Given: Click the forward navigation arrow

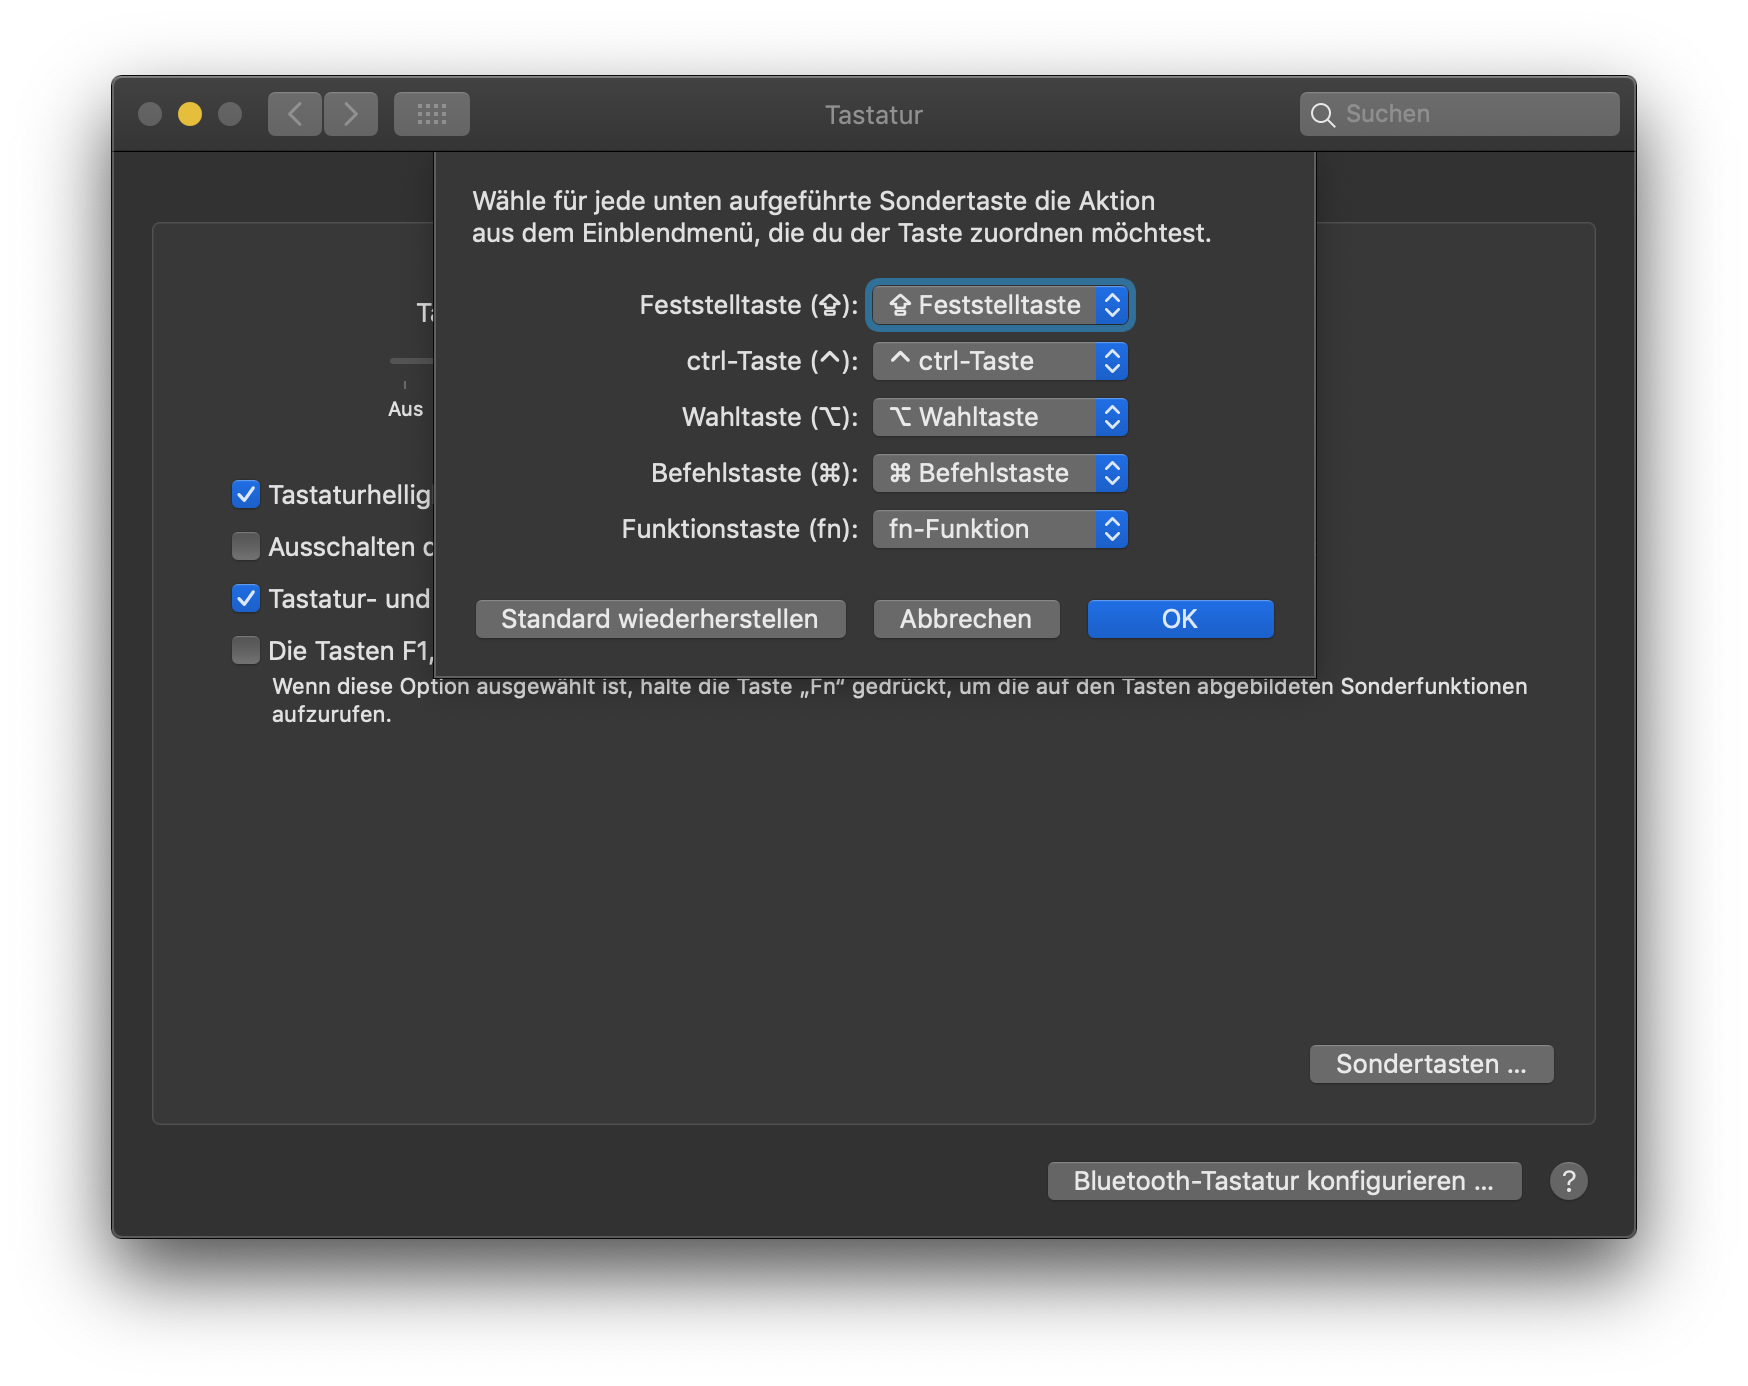Looking at the screenshot, I should click(x=351, y=114).
